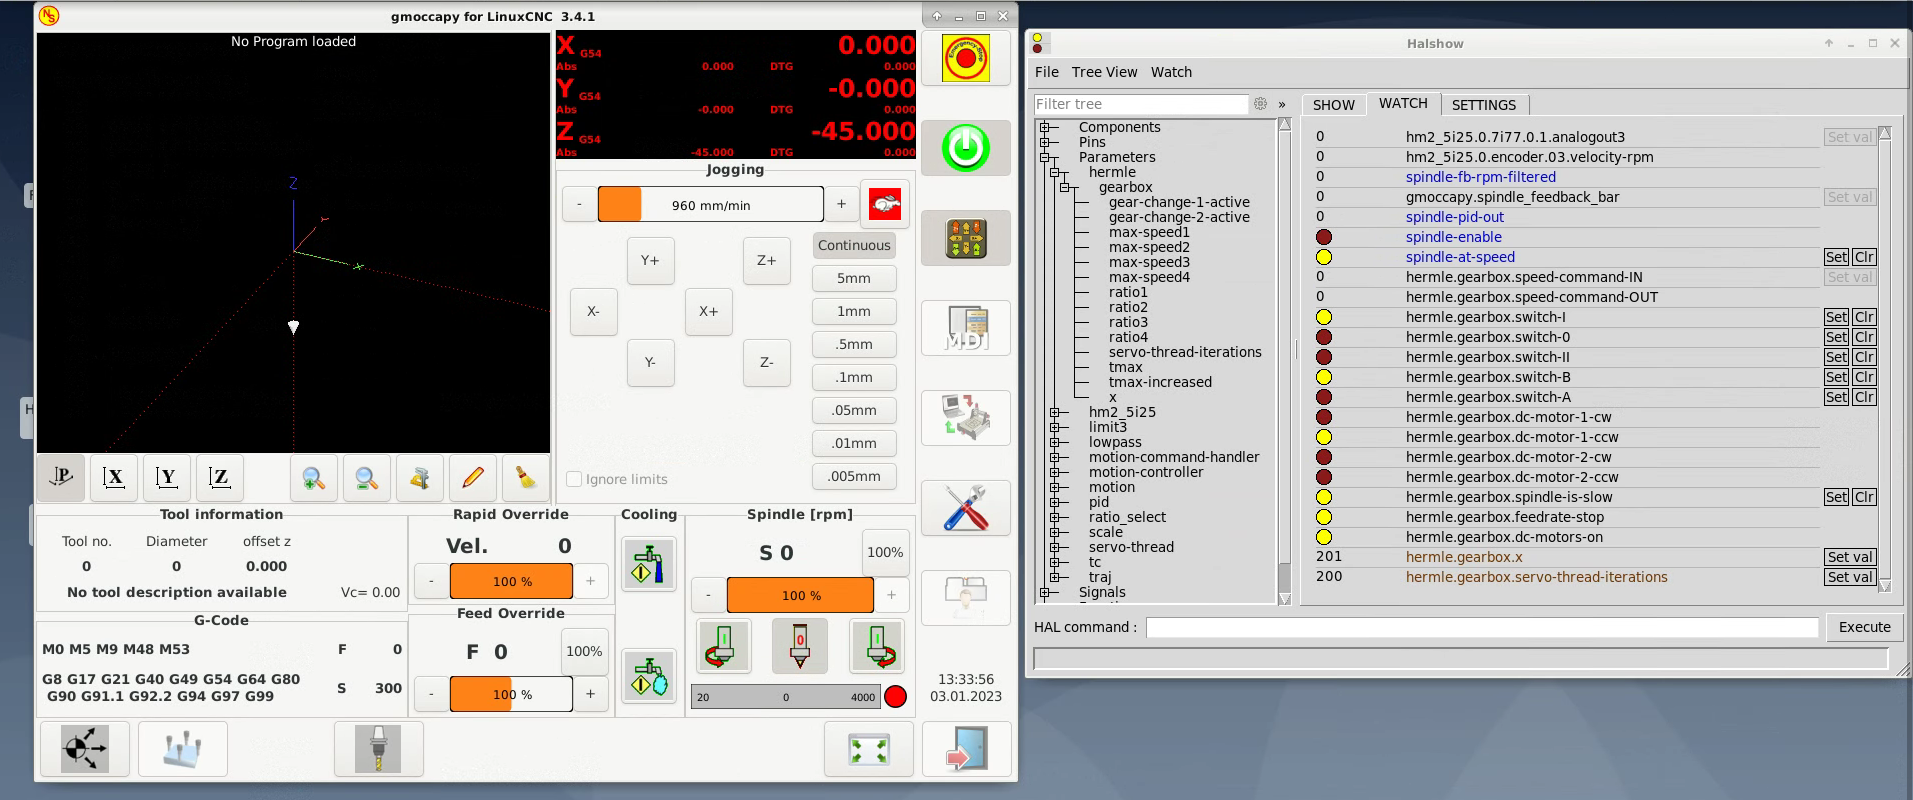Toggle fullscreen icon with green arrows

(x=869, y=749)
